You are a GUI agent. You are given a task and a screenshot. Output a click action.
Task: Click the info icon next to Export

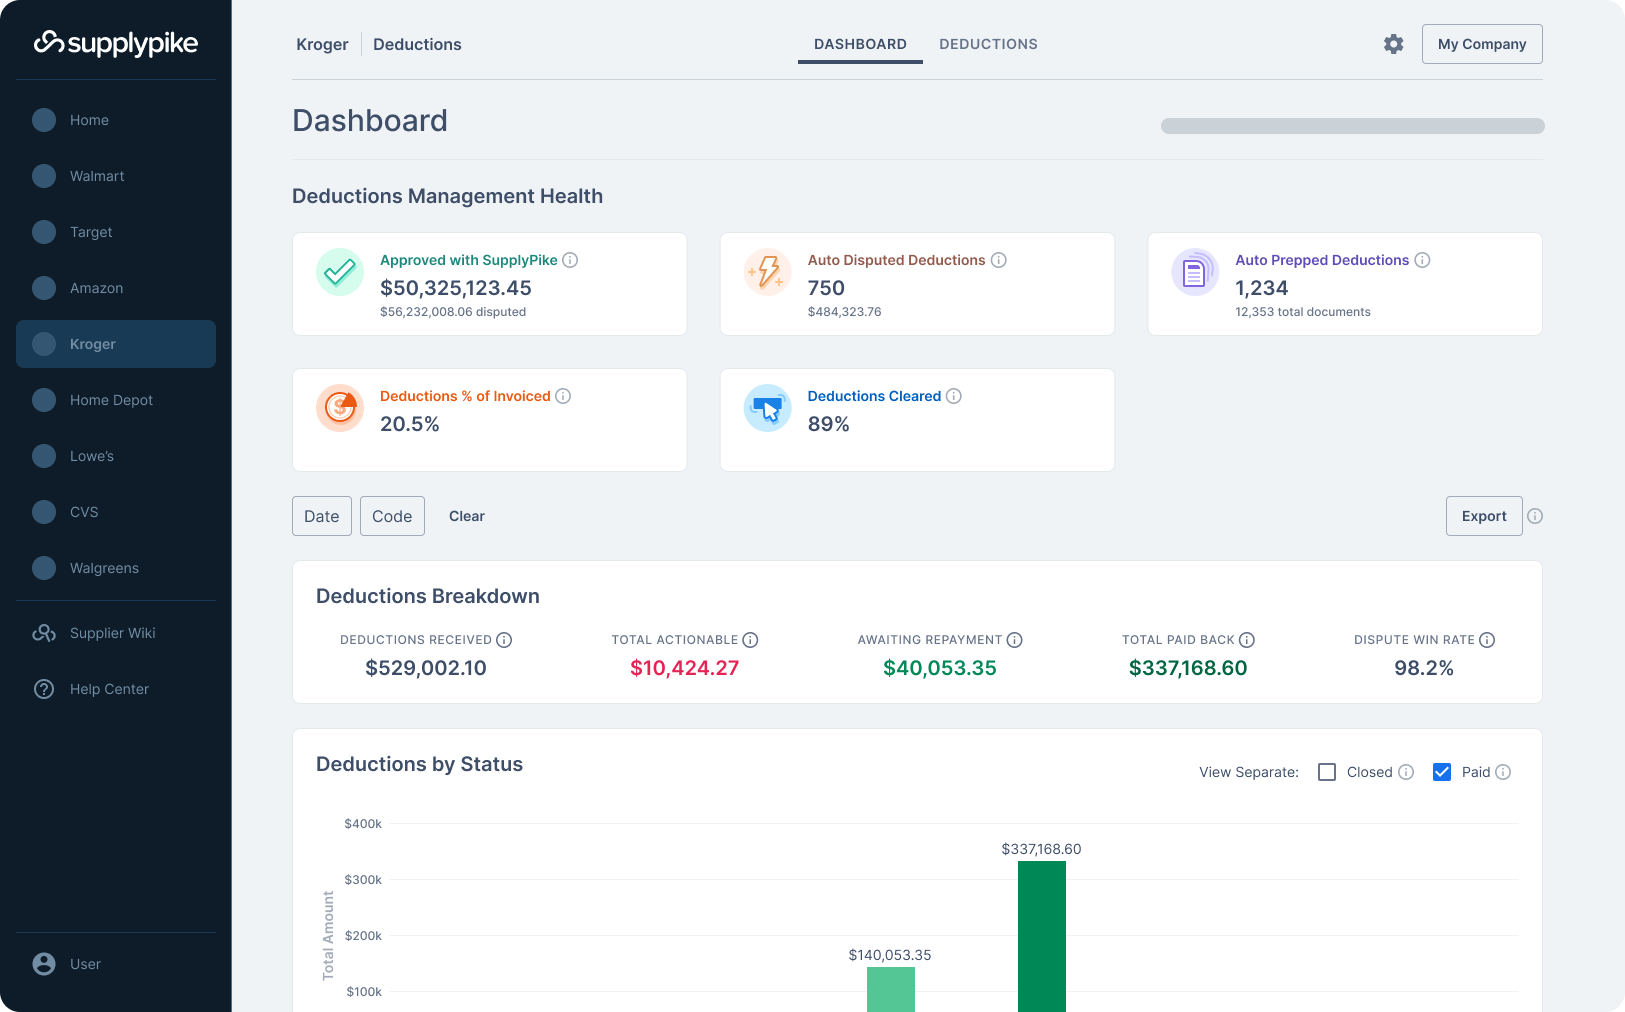click(x=1535, y=516)
